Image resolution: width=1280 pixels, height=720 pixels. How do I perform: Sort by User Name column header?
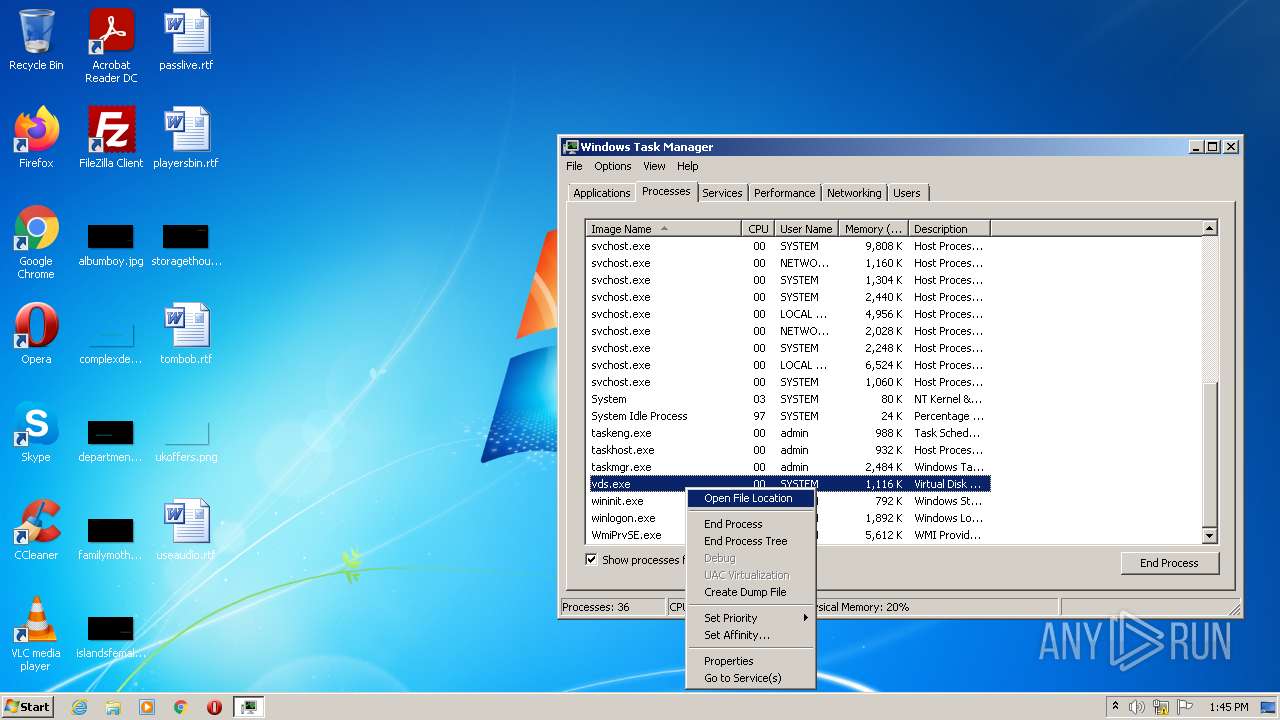(806, 229)
